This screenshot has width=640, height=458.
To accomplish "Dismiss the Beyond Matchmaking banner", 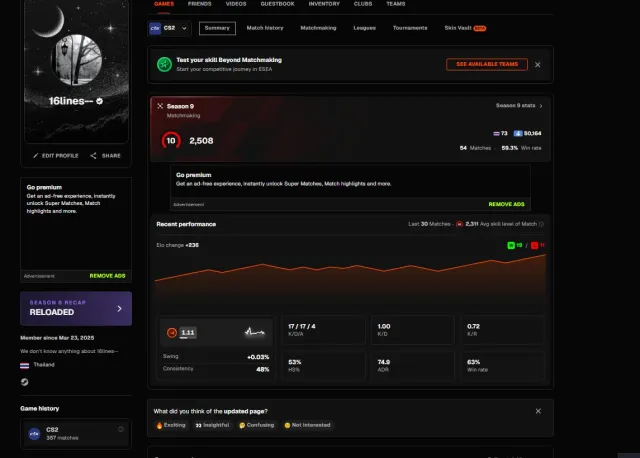I will (538, 65).
